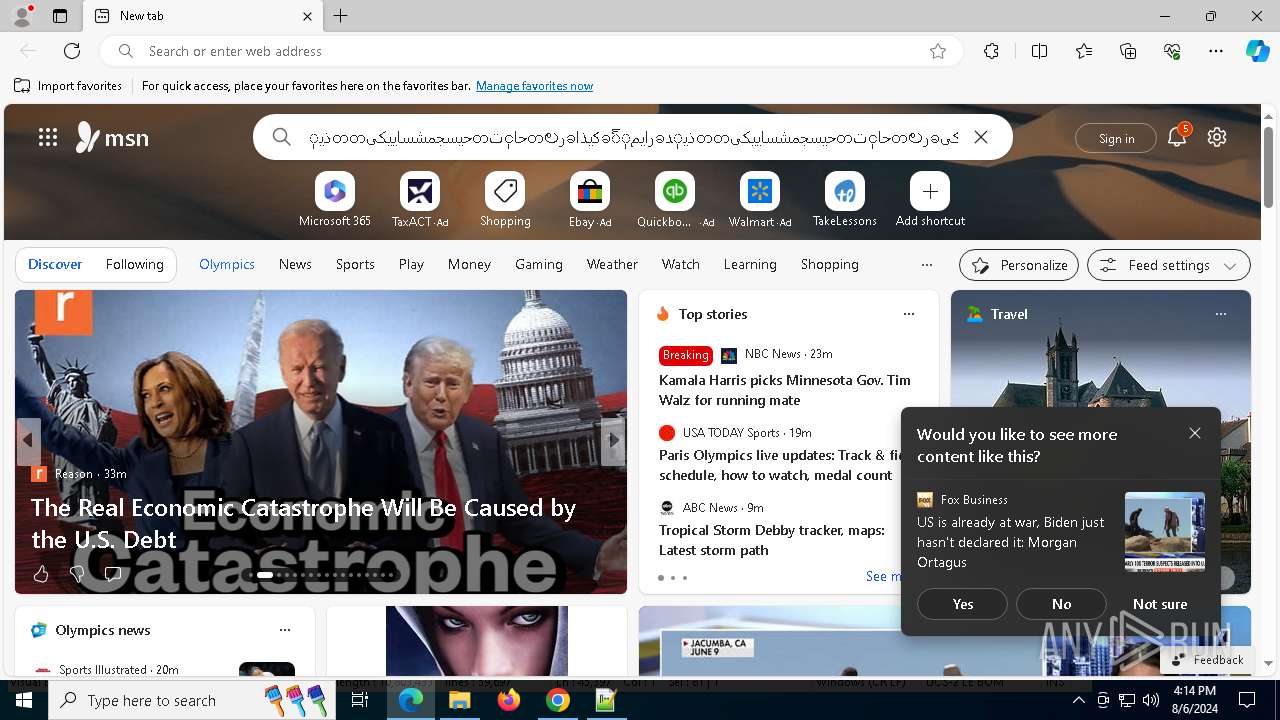Choose Not sure on content prompt
The image size is (1280, 720).
coord(1160,604)
